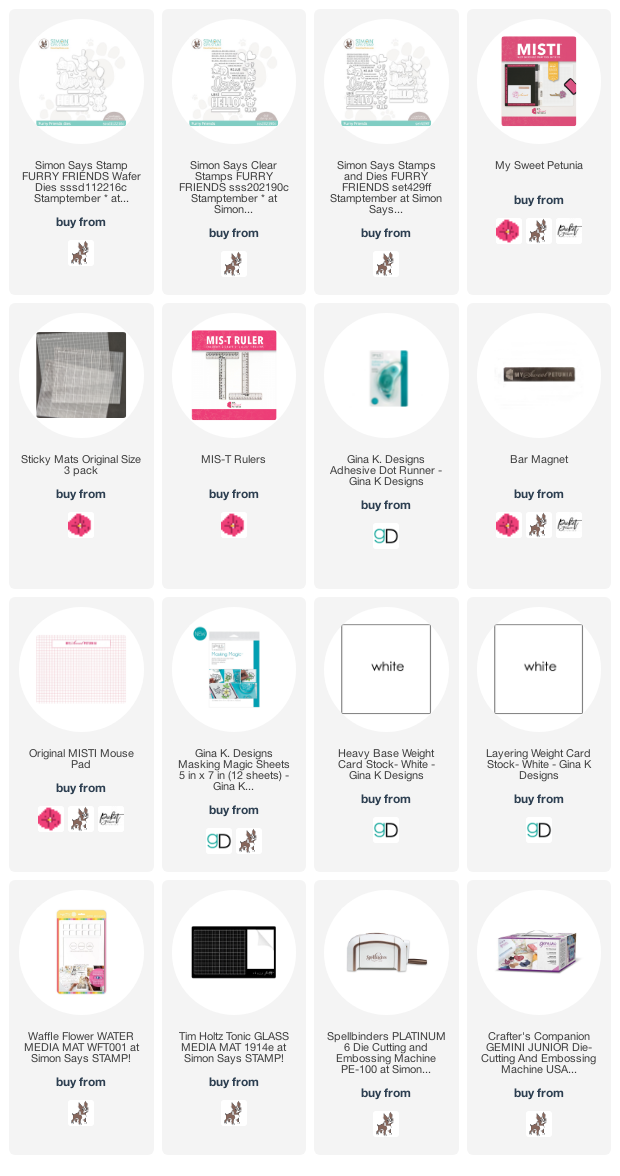Open the gD store icon under Adhesive Dot Runner

[x=386, y=536]
